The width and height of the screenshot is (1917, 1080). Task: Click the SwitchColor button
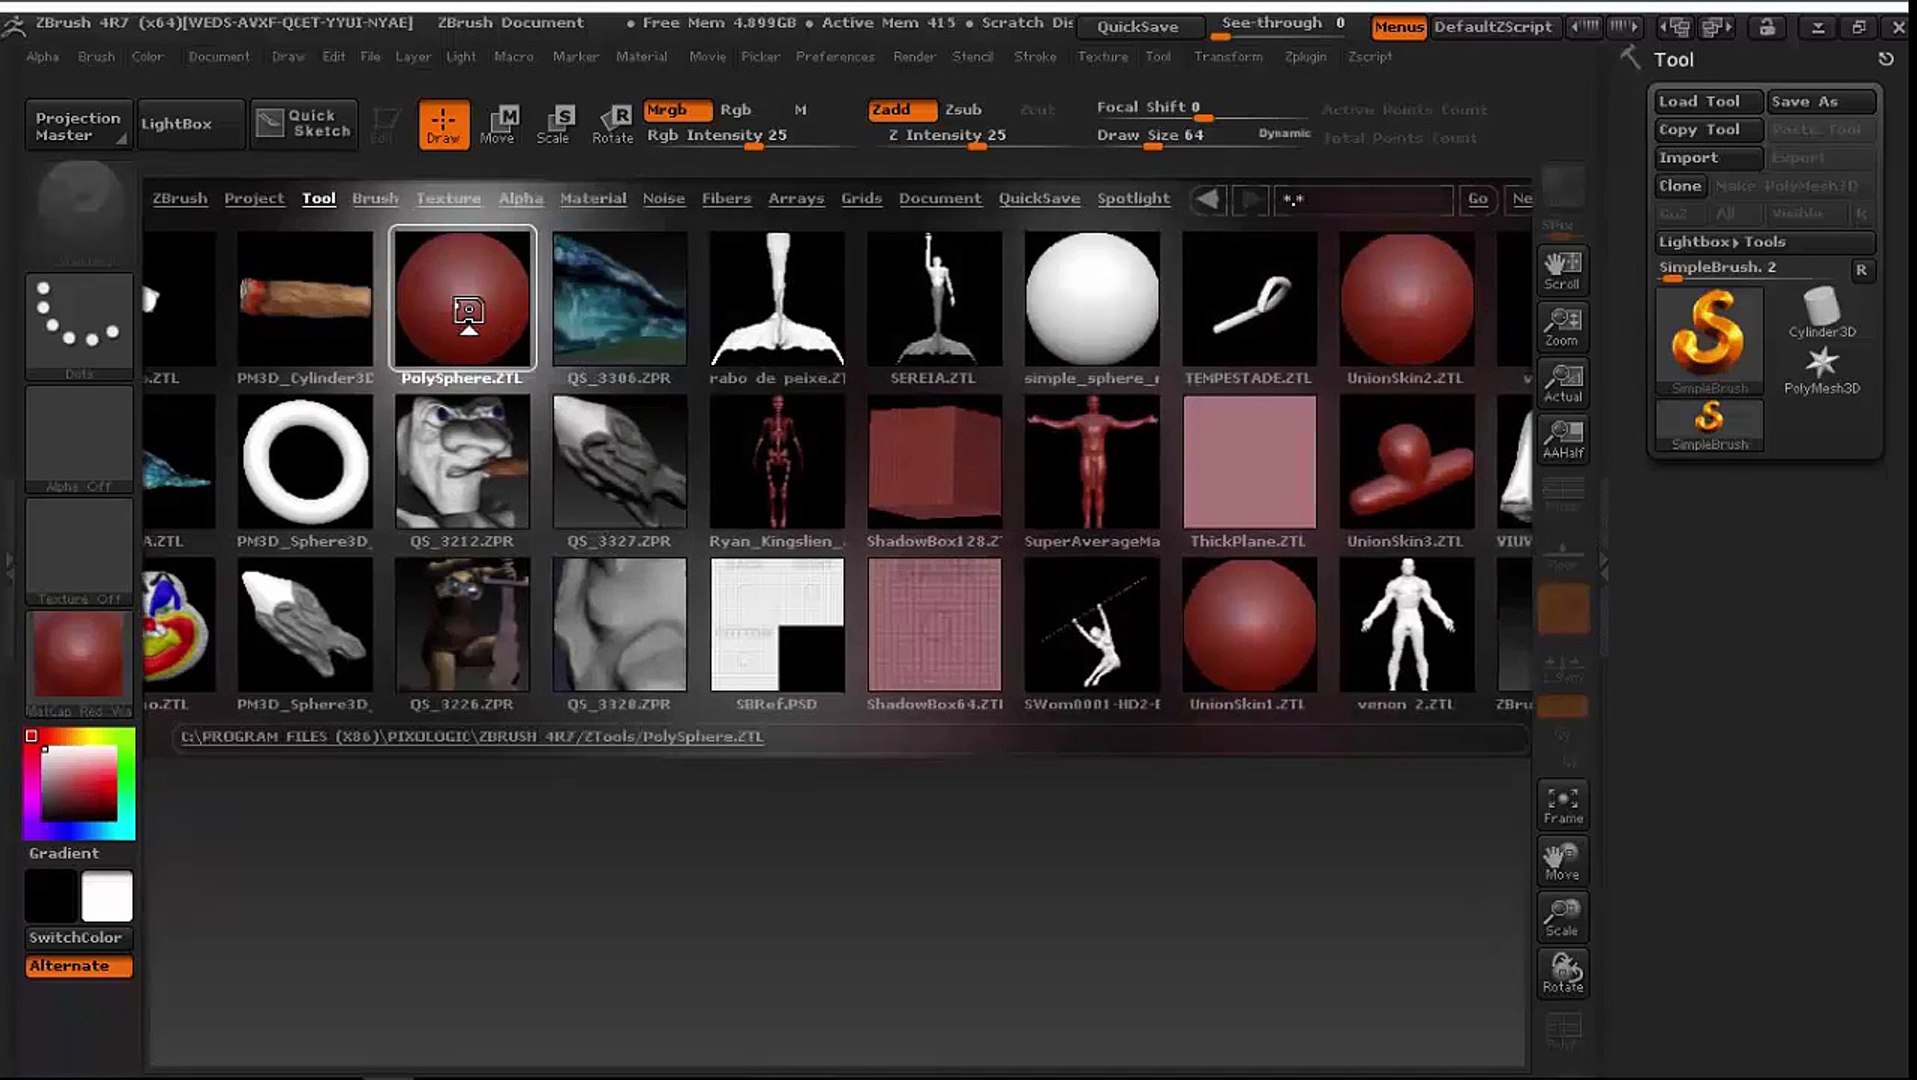[79, 938]
